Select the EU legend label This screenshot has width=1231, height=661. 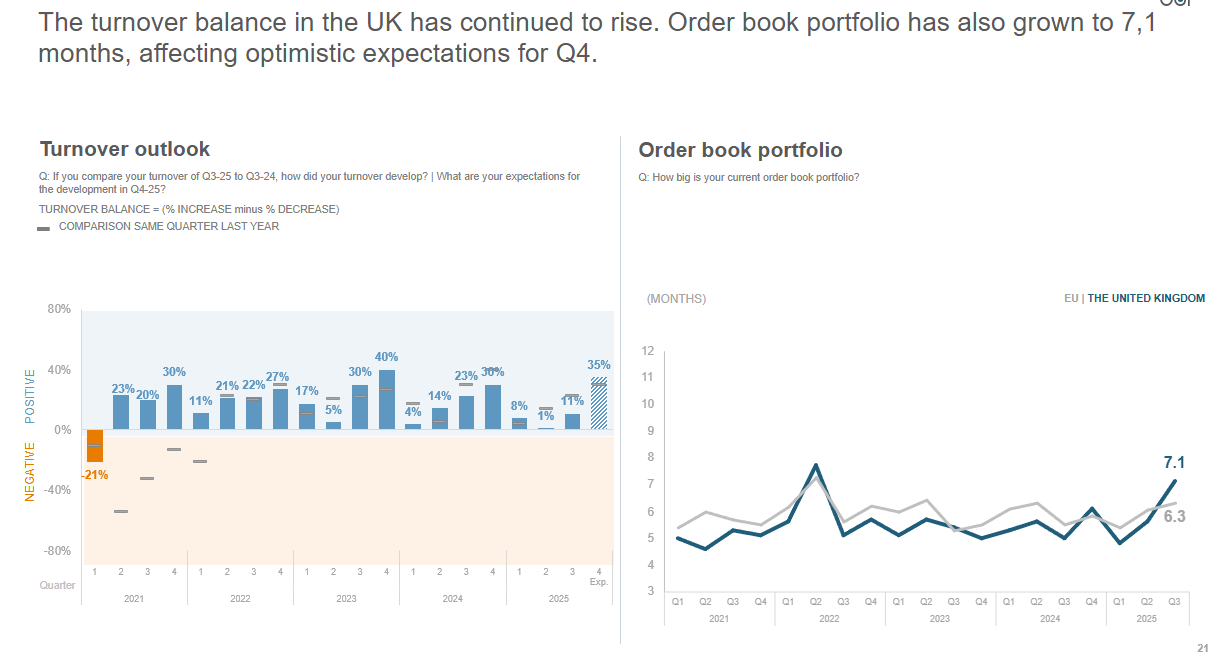coord(1071,298)
